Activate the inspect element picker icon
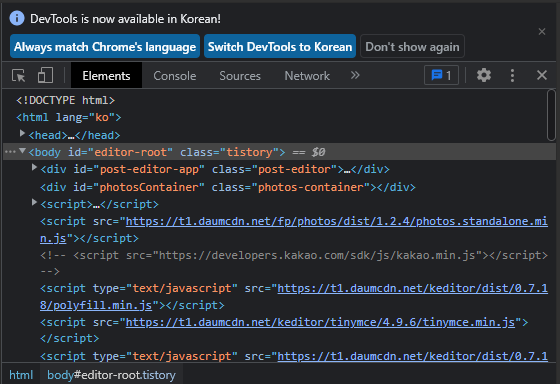Screen dimensions: 560x384 19,75
